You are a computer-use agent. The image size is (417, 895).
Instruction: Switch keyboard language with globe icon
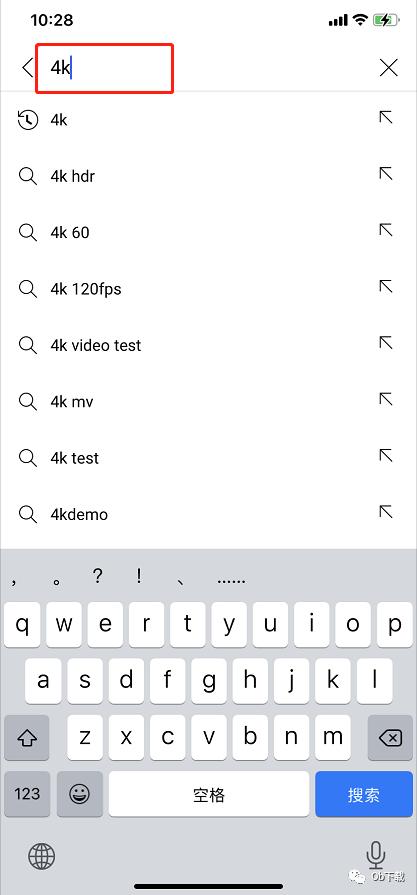(x=42, y=856)
